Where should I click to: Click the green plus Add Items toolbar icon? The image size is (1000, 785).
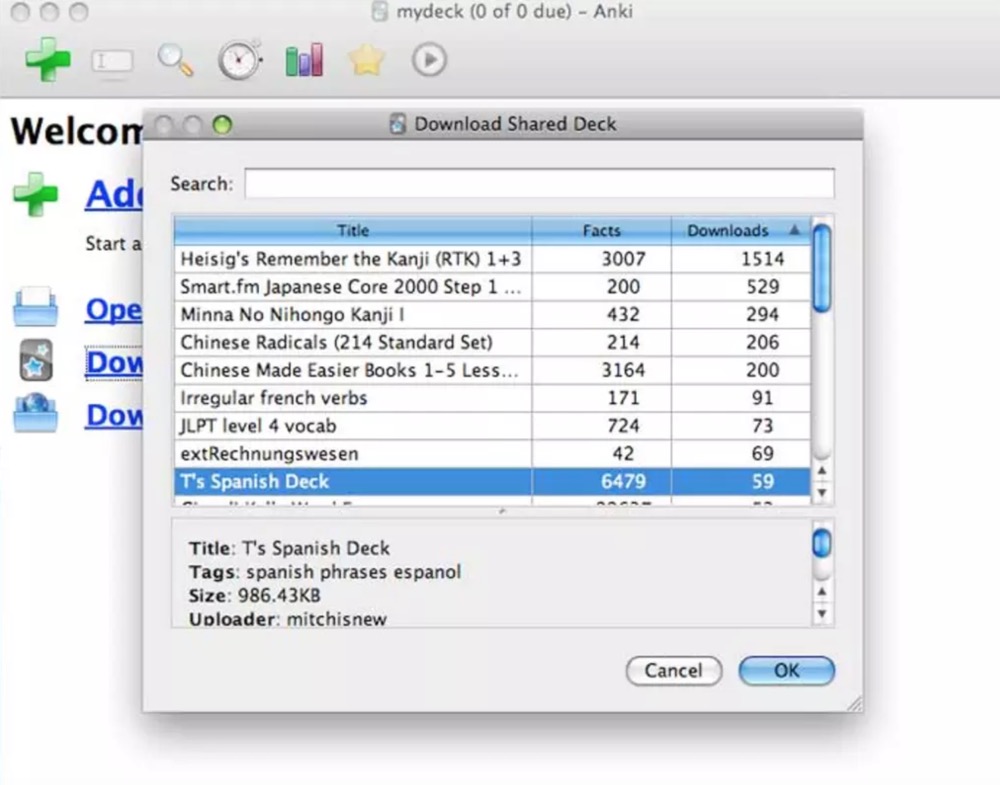[48, 60]
